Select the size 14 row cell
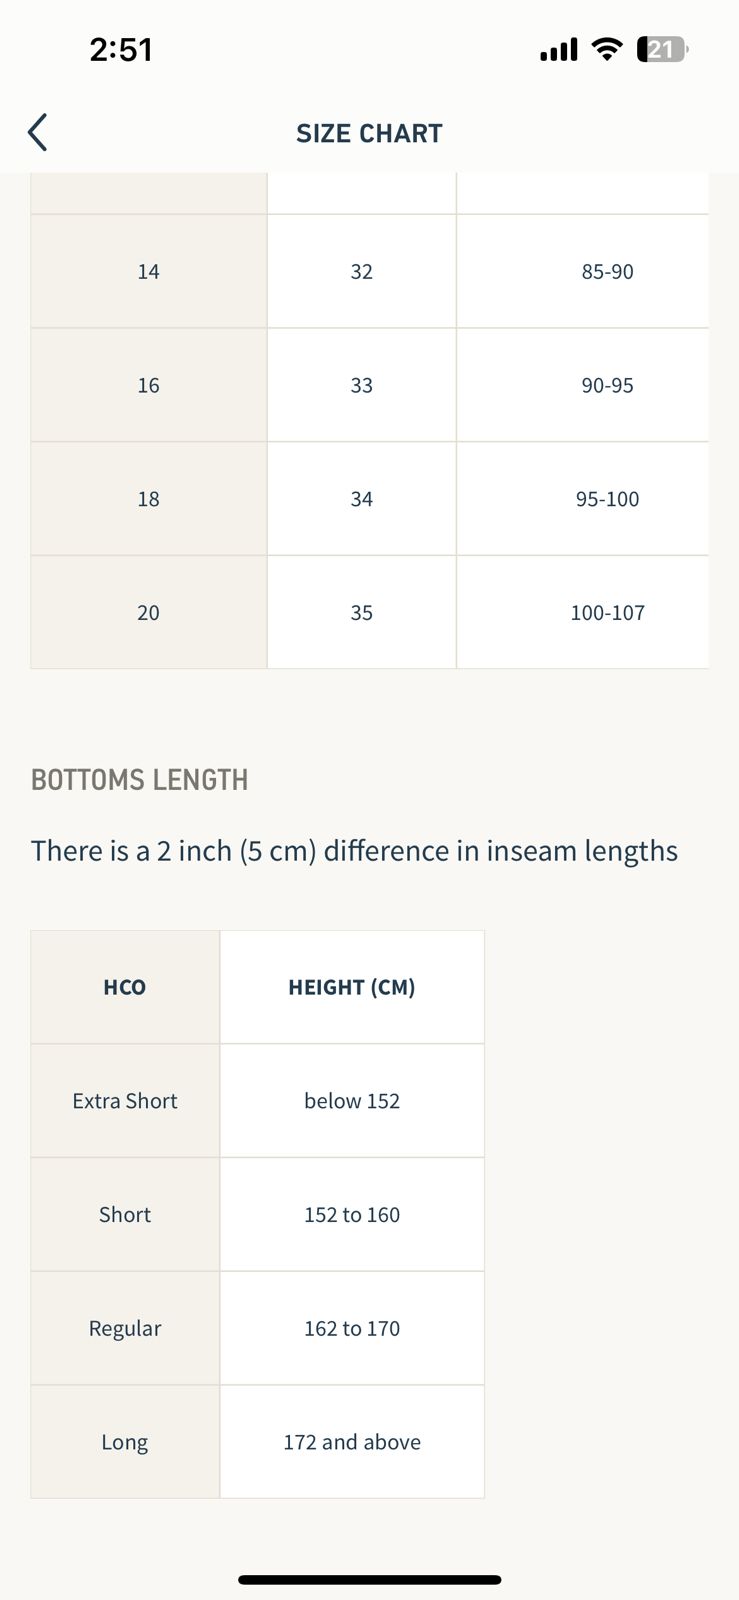This screenshot has width=739, height=1600. [148, 271]
